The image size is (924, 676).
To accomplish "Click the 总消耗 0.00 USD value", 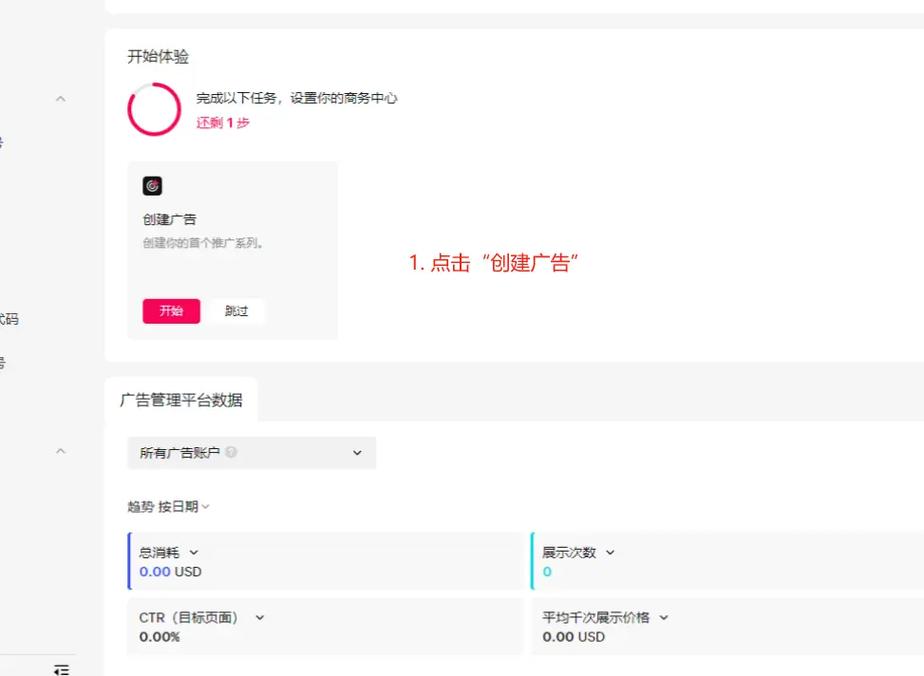I will tap(170, 572).
